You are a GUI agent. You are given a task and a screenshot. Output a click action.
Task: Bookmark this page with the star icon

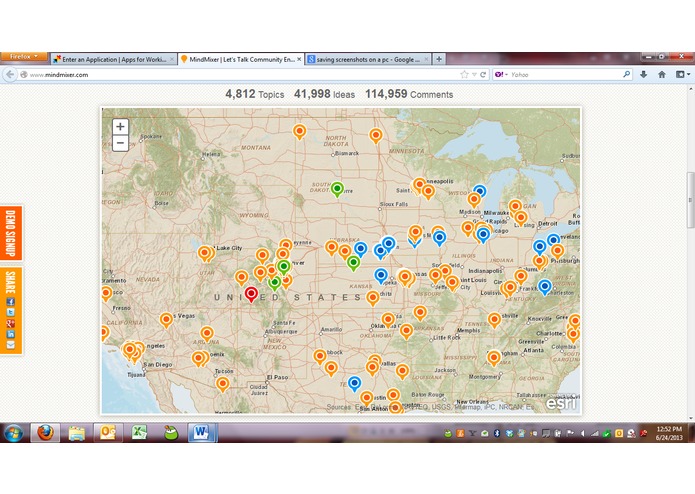[x=464, y=74]
